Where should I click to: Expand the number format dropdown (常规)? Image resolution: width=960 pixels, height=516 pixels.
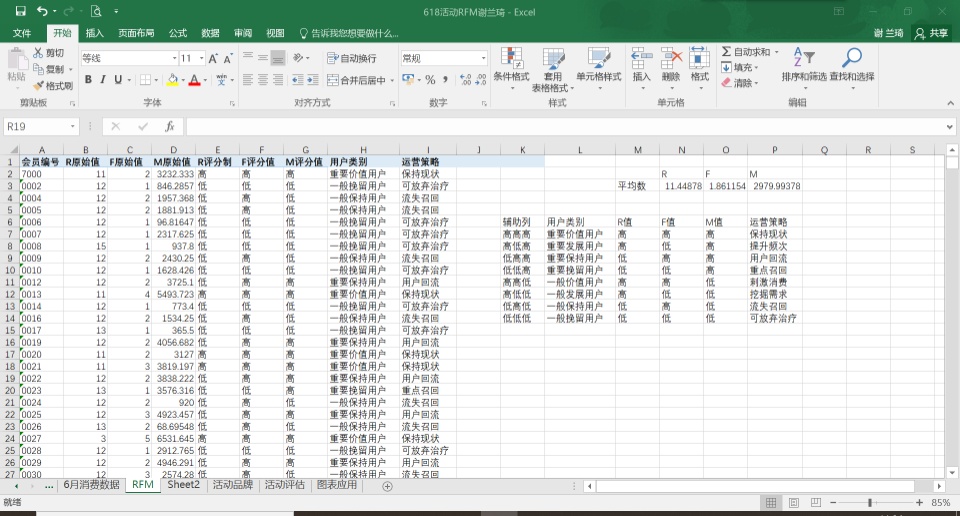point(484,58)
